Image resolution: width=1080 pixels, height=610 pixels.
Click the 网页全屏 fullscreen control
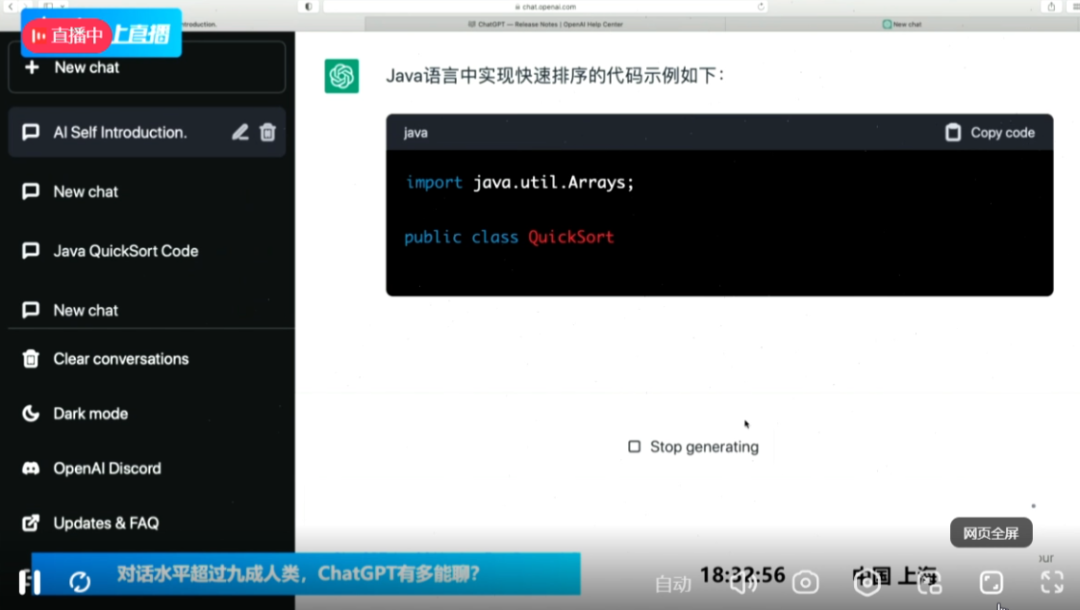coord(989,533)
